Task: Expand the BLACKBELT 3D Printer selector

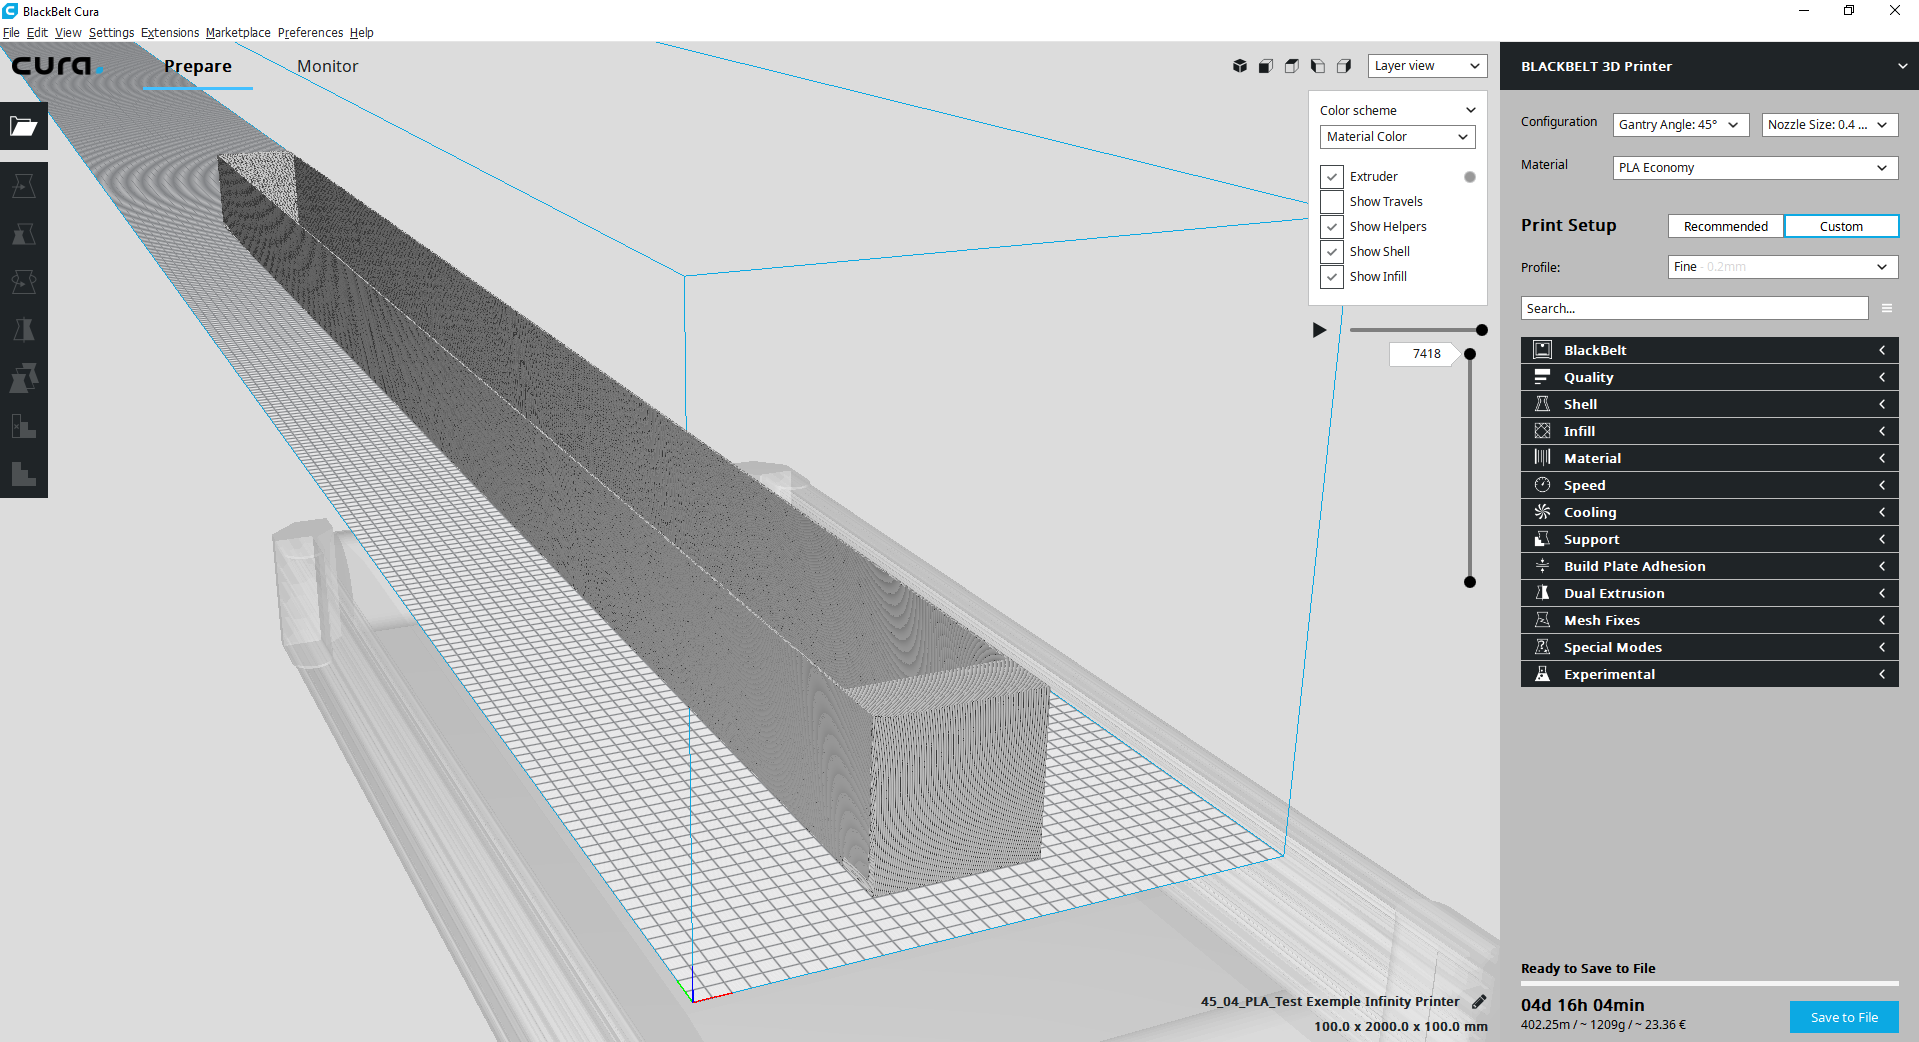Action: coord(1709,66)
